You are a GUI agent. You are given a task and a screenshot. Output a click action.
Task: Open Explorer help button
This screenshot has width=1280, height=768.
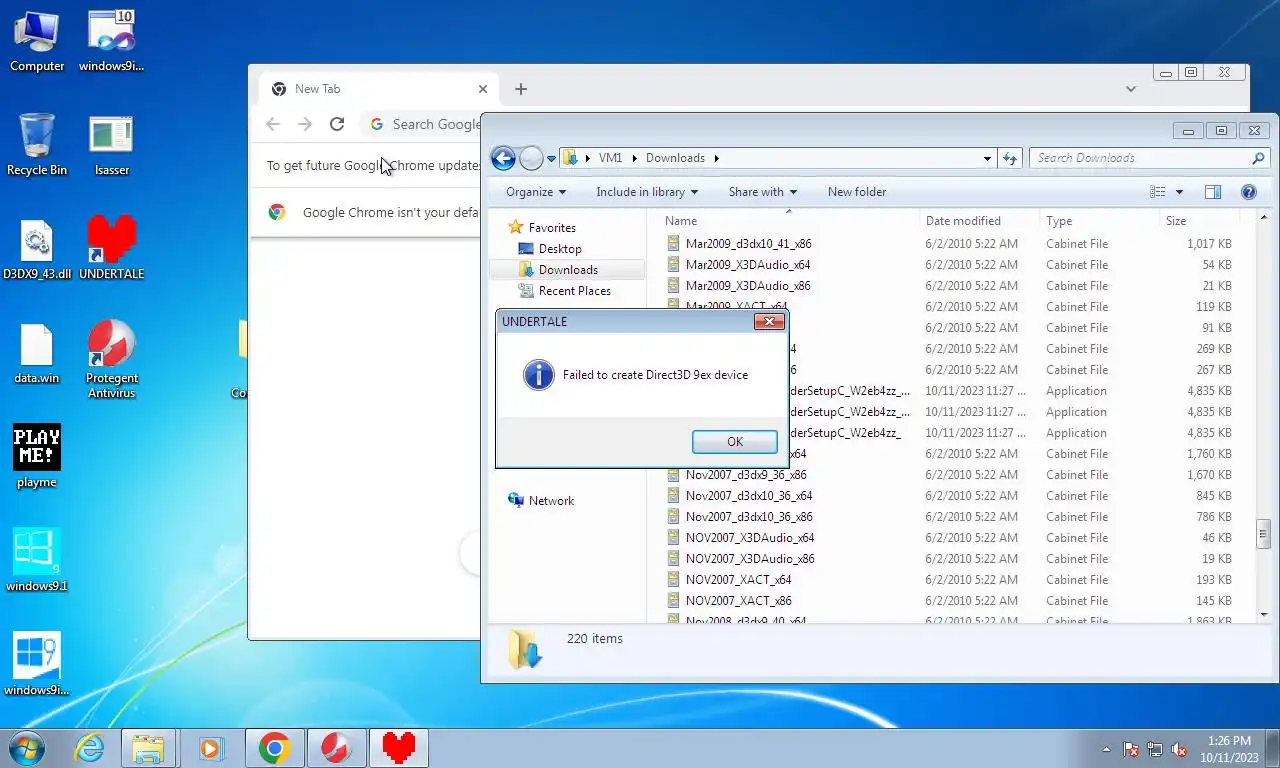[1248, 192]
